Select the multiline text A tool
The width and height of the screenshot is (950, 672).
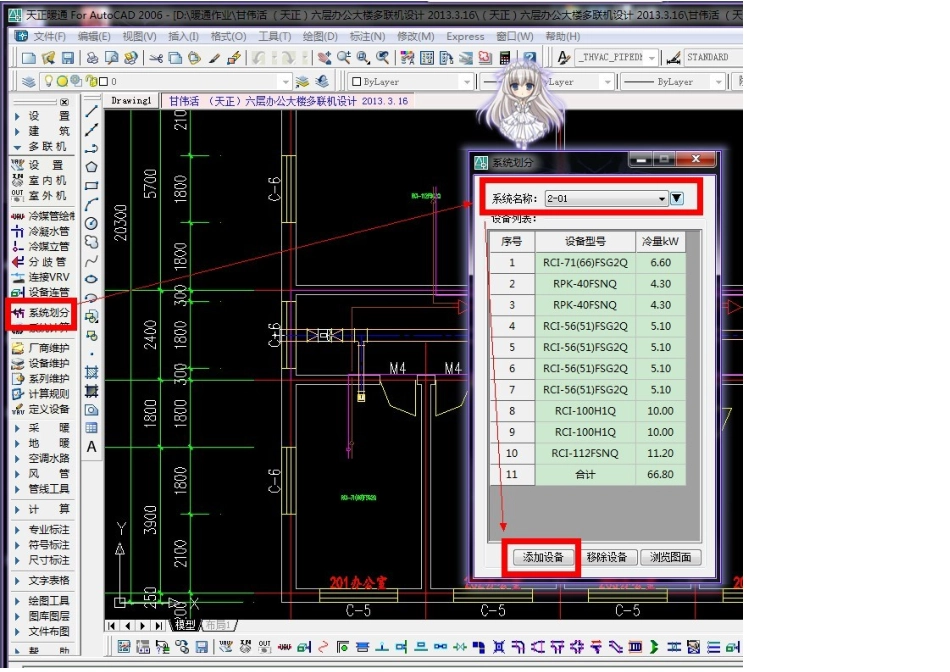click(92, 447)
